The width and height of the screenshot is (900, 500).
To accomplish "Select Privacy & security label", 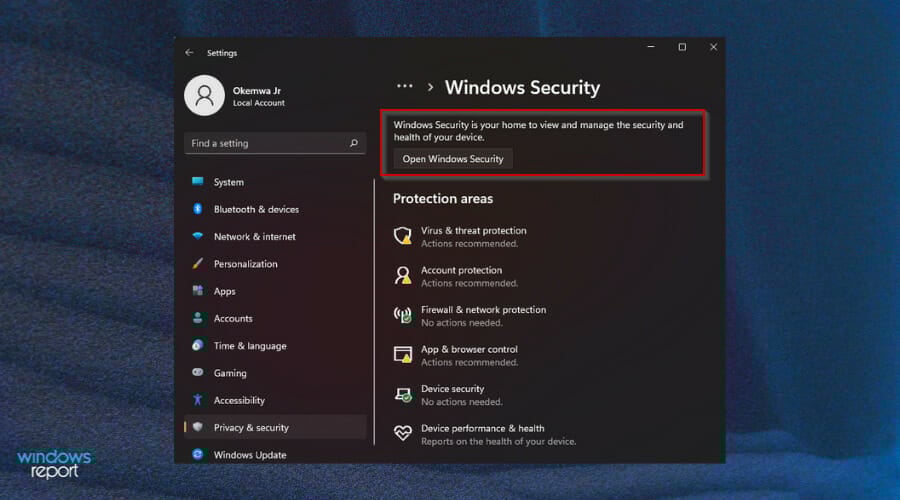I will (251, 428).
